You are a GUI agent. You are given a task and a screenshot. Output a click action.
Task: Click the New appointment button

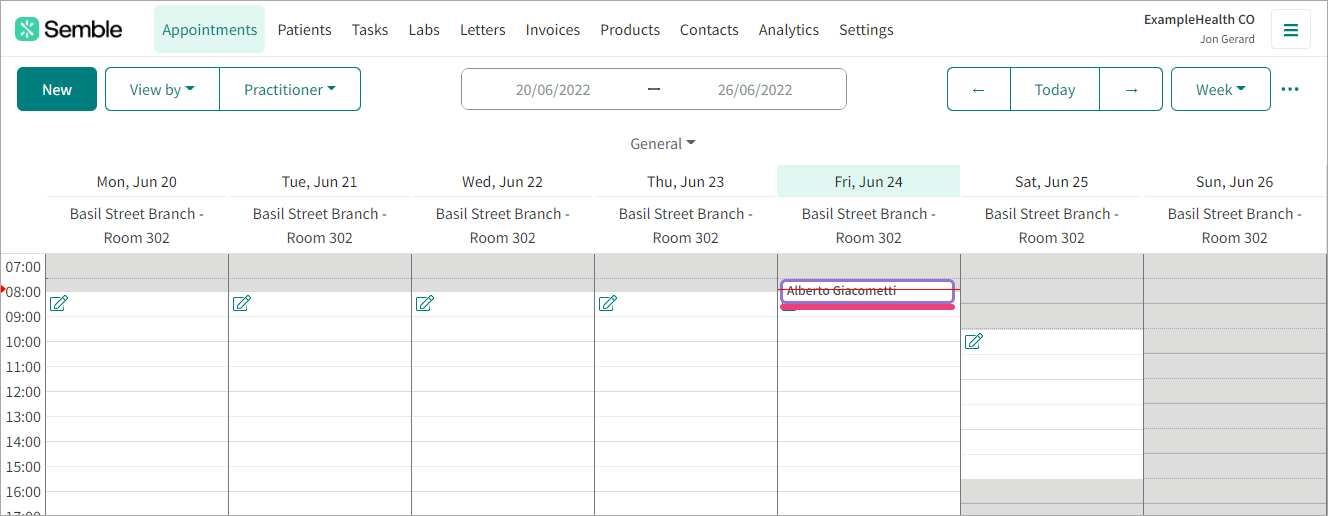point(57,89)
